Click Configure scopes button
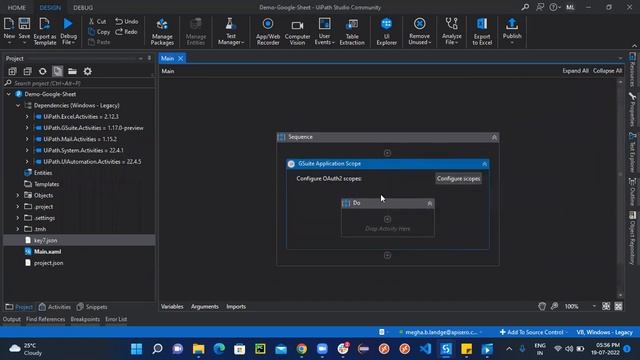Screen dimensions: 640x360 point(458,178)
